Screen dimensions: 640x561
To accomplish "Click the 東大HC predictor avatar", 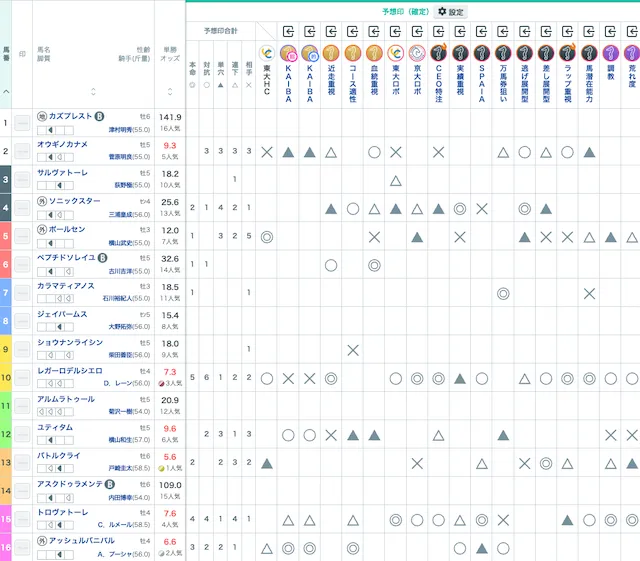I will (x=267, y=53).
